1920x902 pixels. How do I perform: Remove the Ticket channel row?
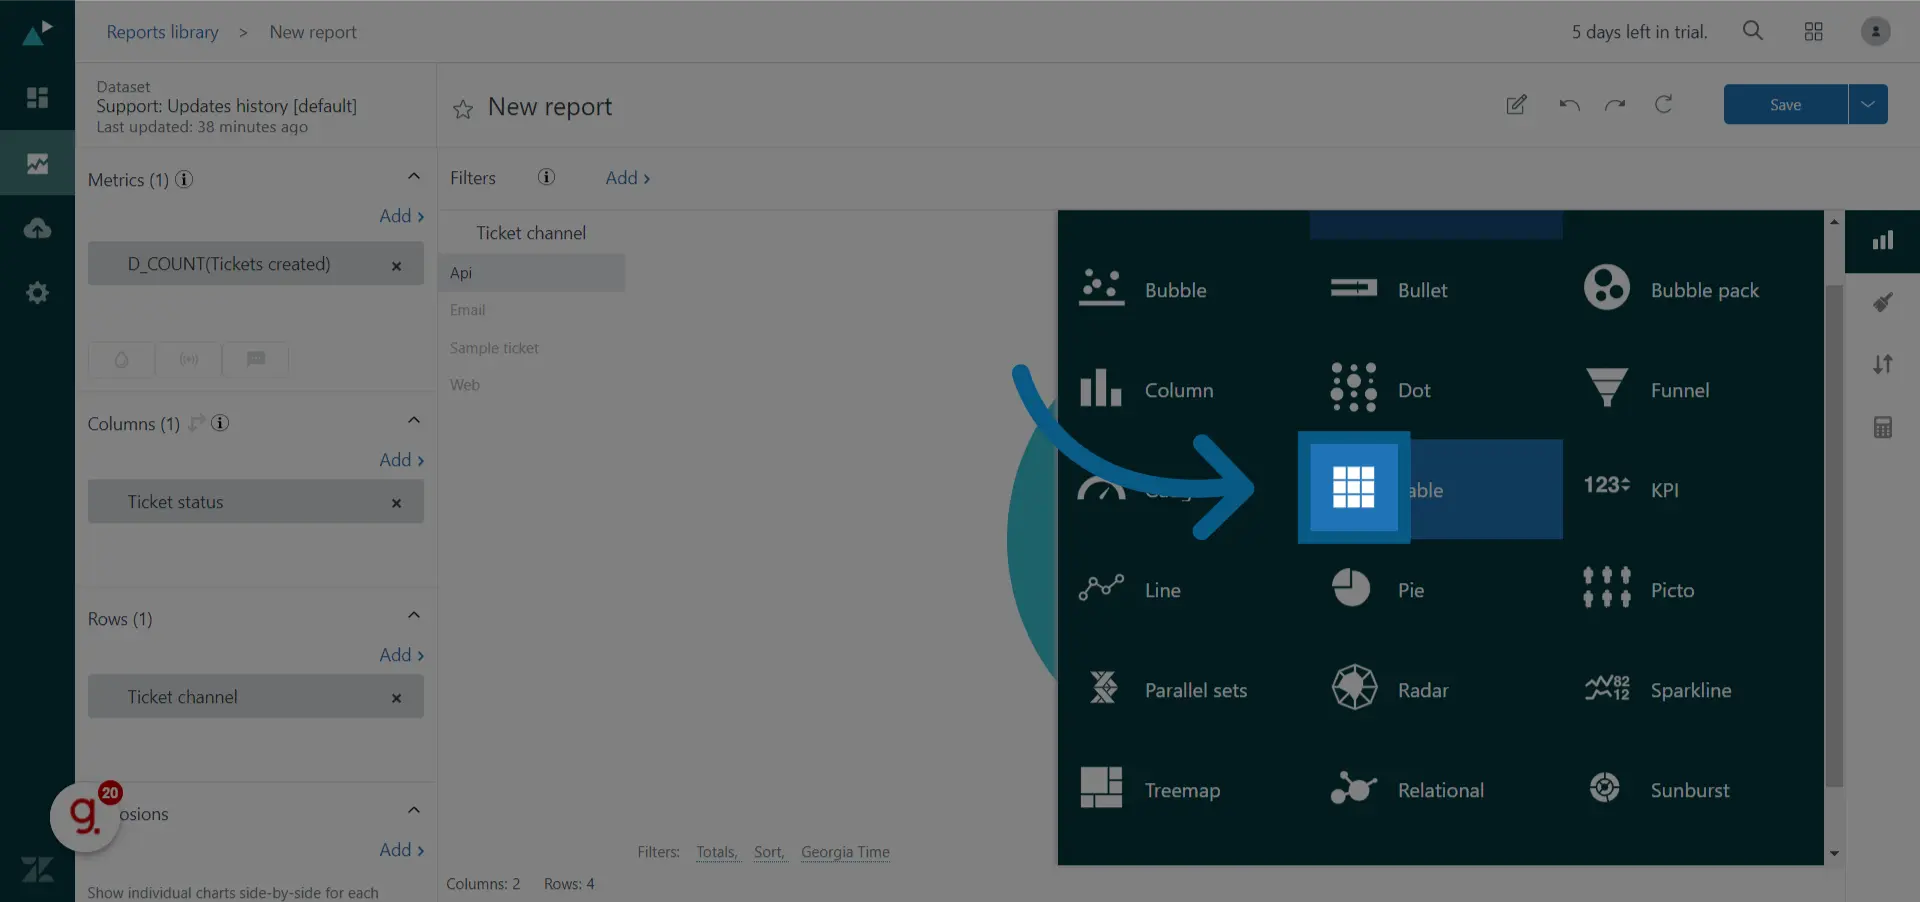click(396, 699)
